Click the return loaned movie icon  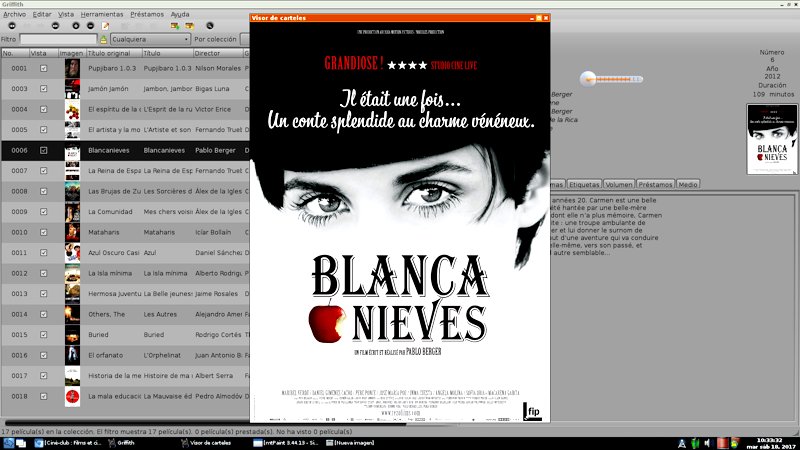point(190,26)
